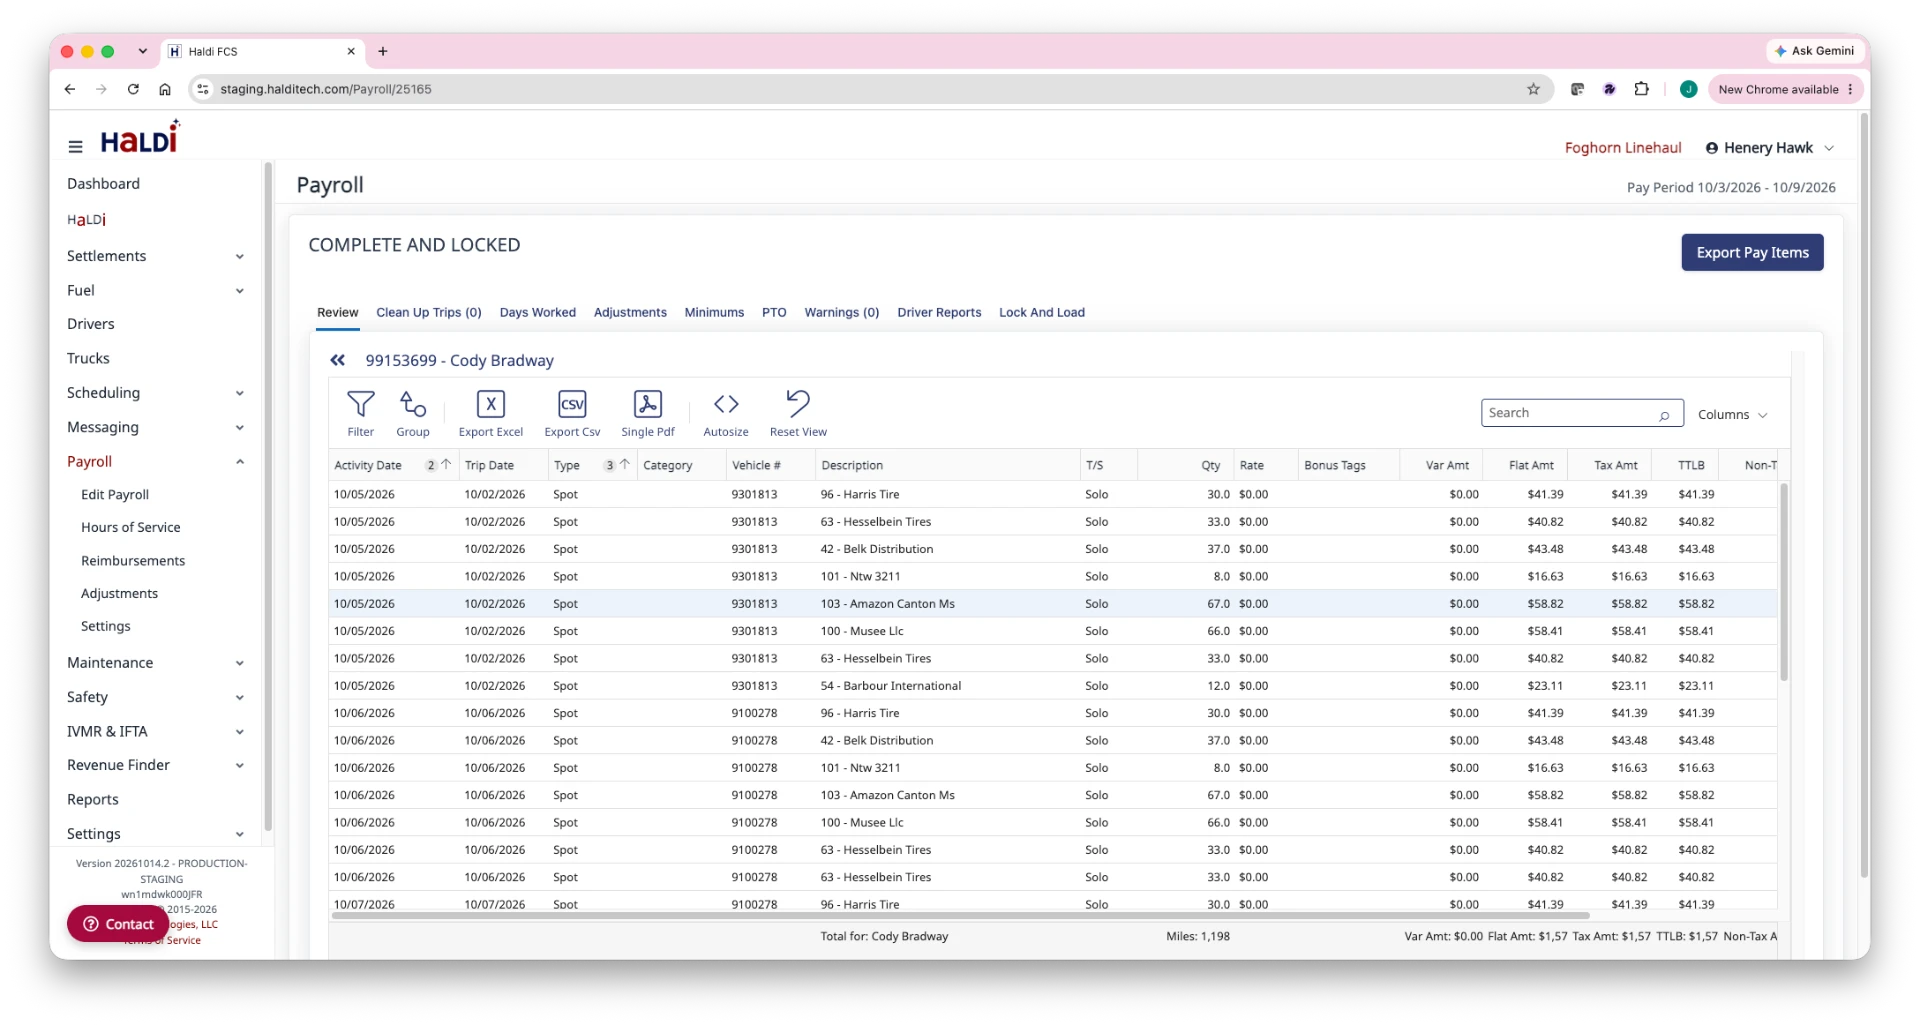Bookmark this page with the star icon

[x=1533, y=89]
